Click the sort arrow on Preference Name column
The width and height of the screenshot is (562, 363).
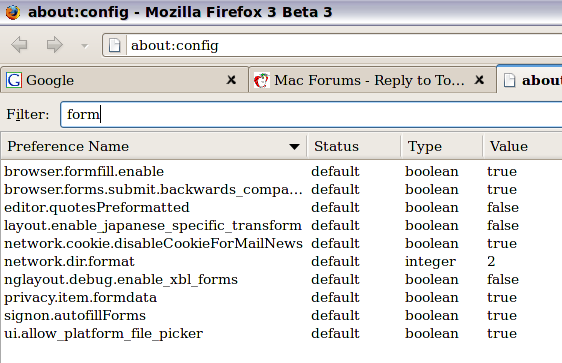pyautogui.click(x=294, y=147)
